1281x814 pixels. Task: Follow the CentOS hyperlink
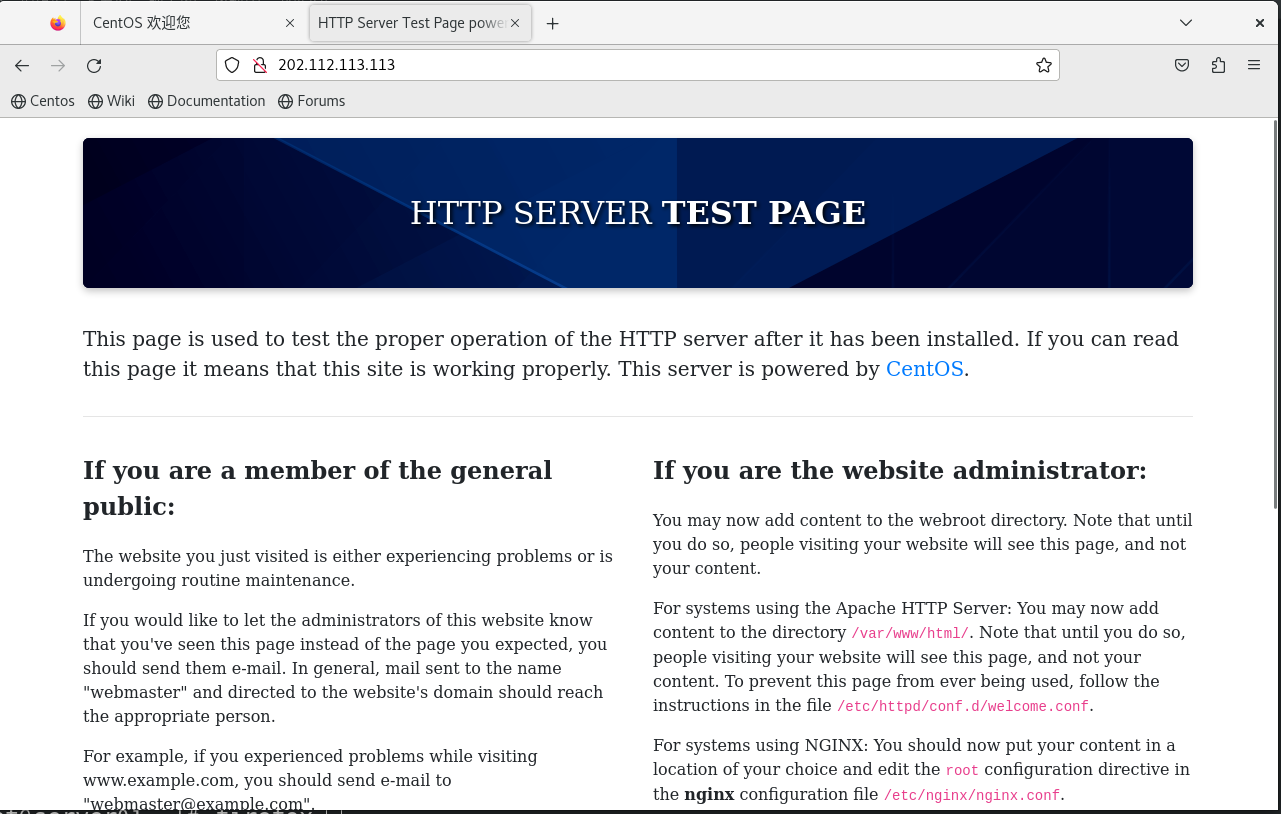click(x=925, y=369)
